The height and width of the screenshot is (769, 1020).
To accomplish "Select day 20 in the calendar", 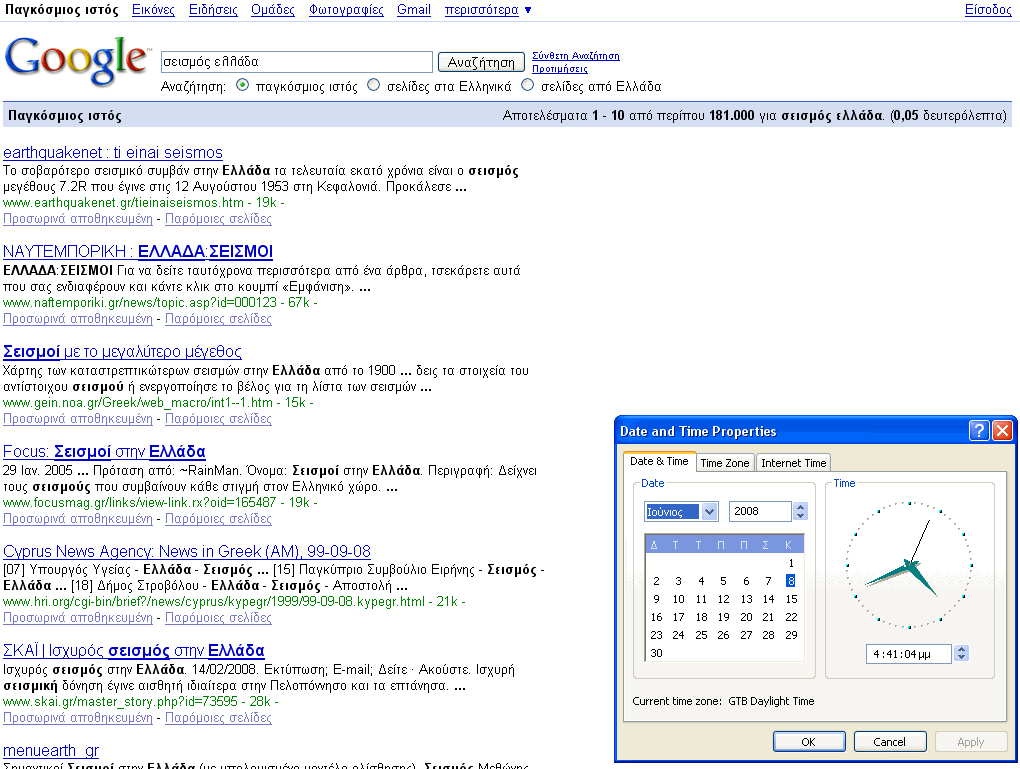I will coord(746,617).
